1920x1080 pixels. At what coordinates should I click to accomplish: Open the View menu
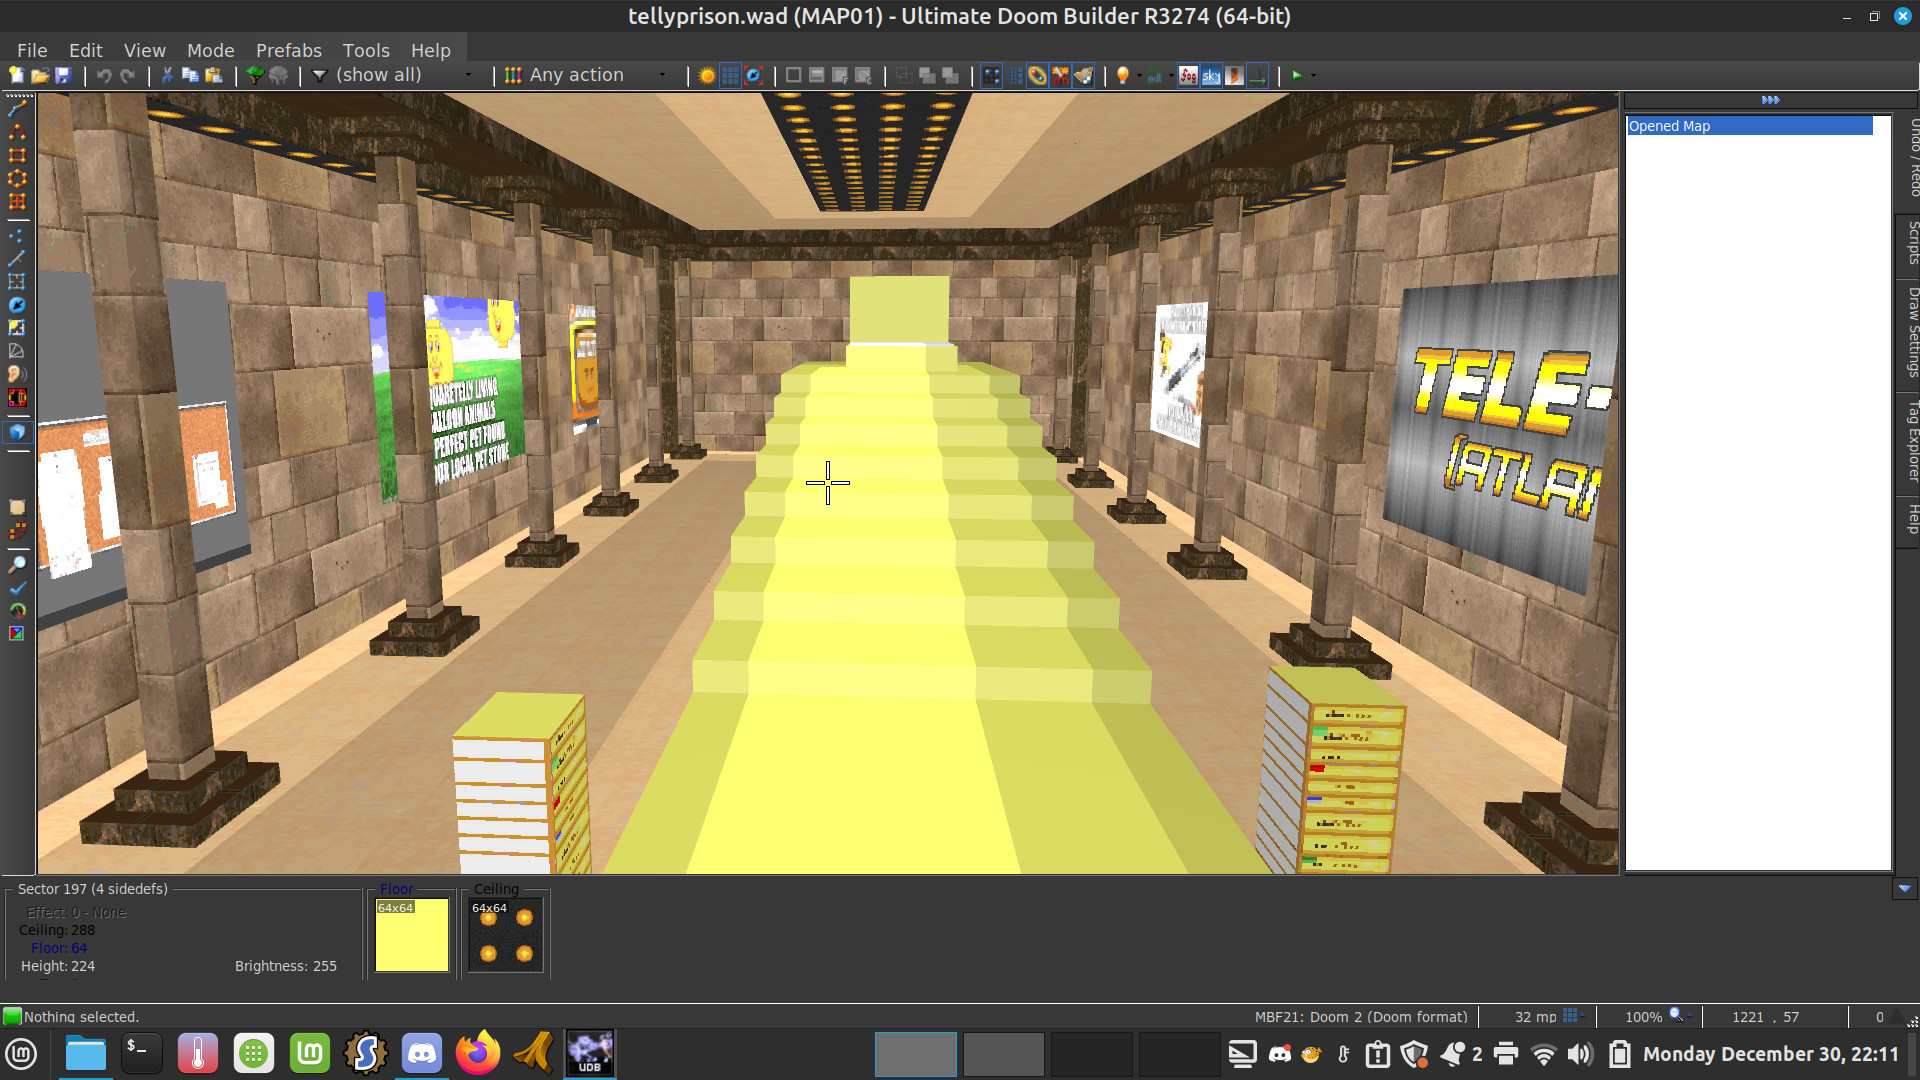tap(145, 50)
